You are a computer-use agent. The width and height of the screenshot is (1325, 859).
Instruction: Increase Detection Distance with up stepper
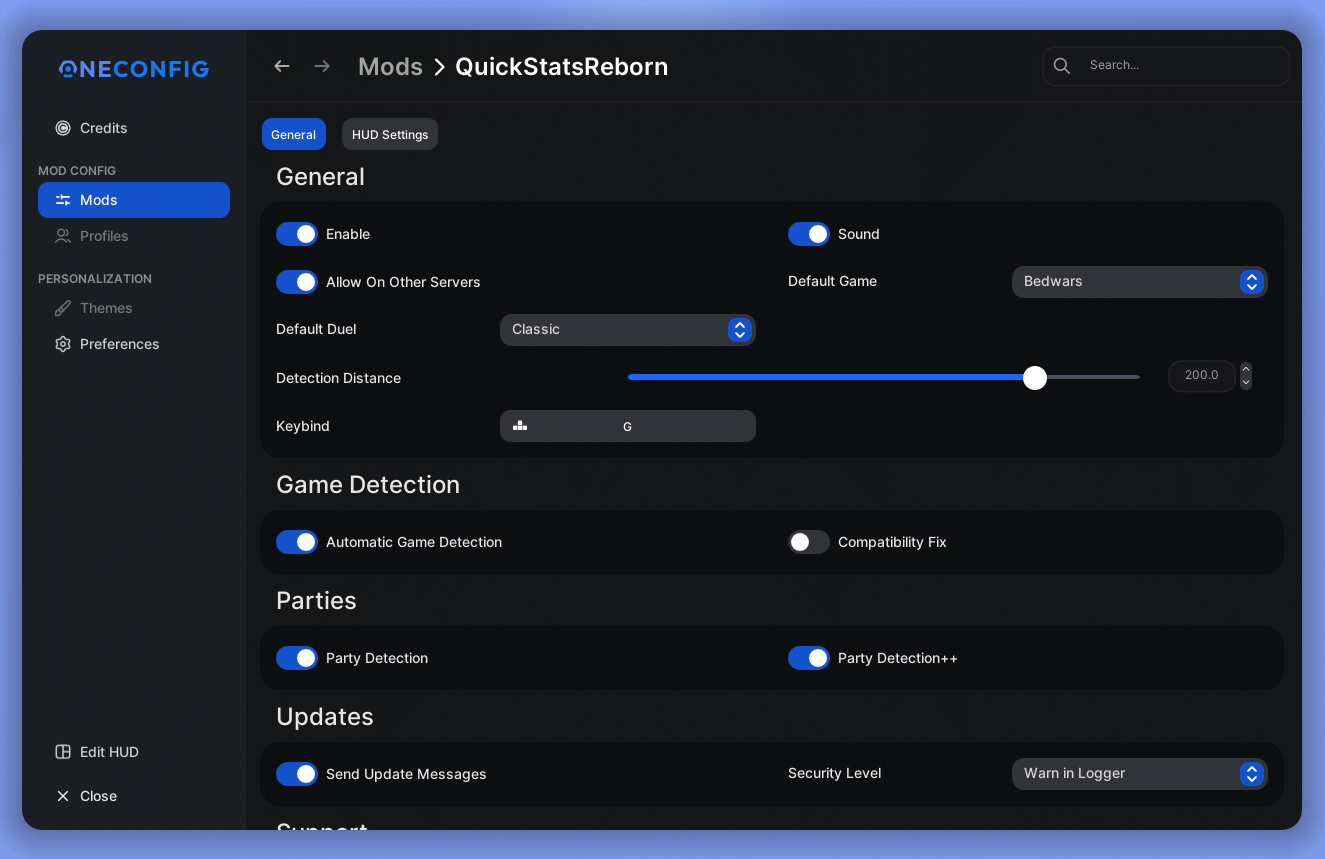[x=1246, y=369]
